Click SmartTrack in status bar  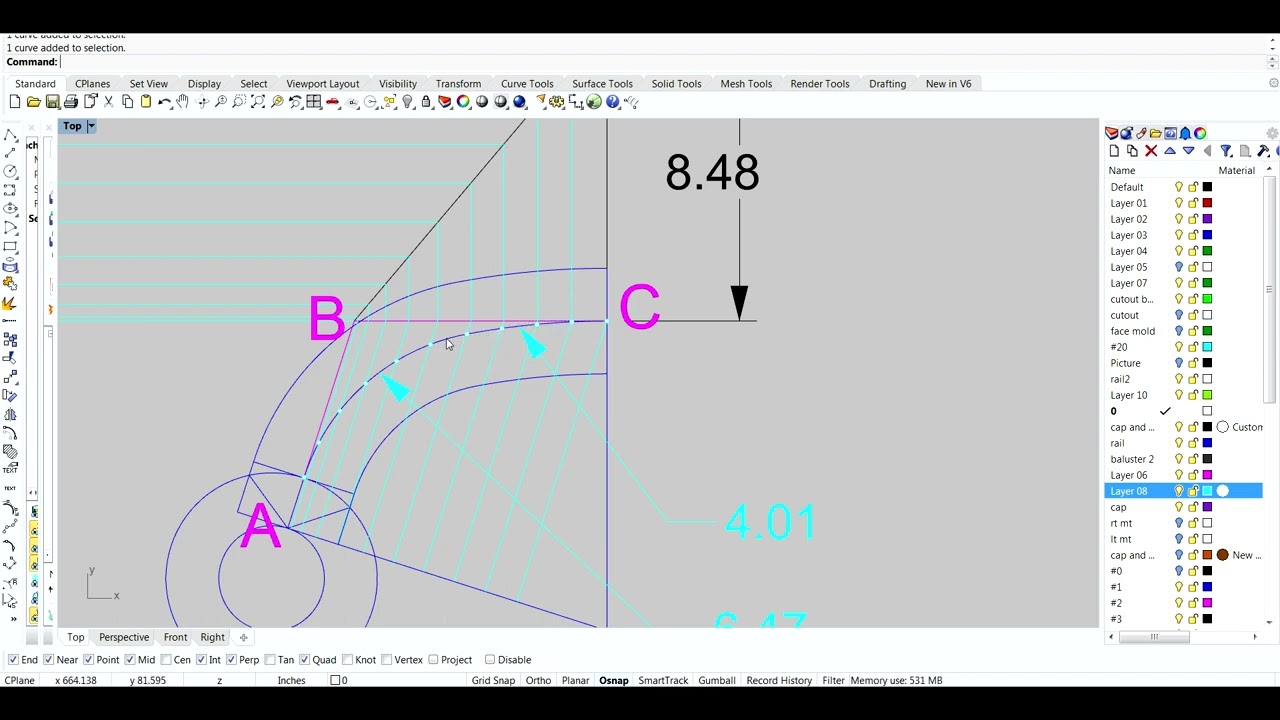coord(663,680)
